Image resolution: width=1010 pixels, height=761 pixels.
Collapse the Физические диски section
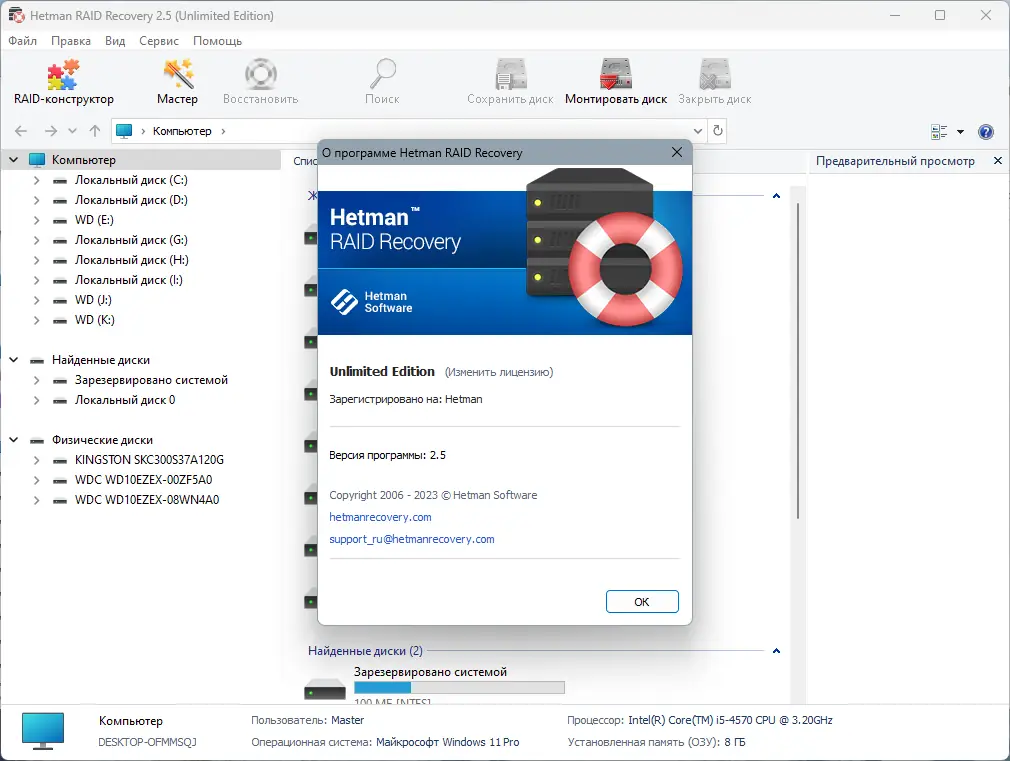coord(13,439)
